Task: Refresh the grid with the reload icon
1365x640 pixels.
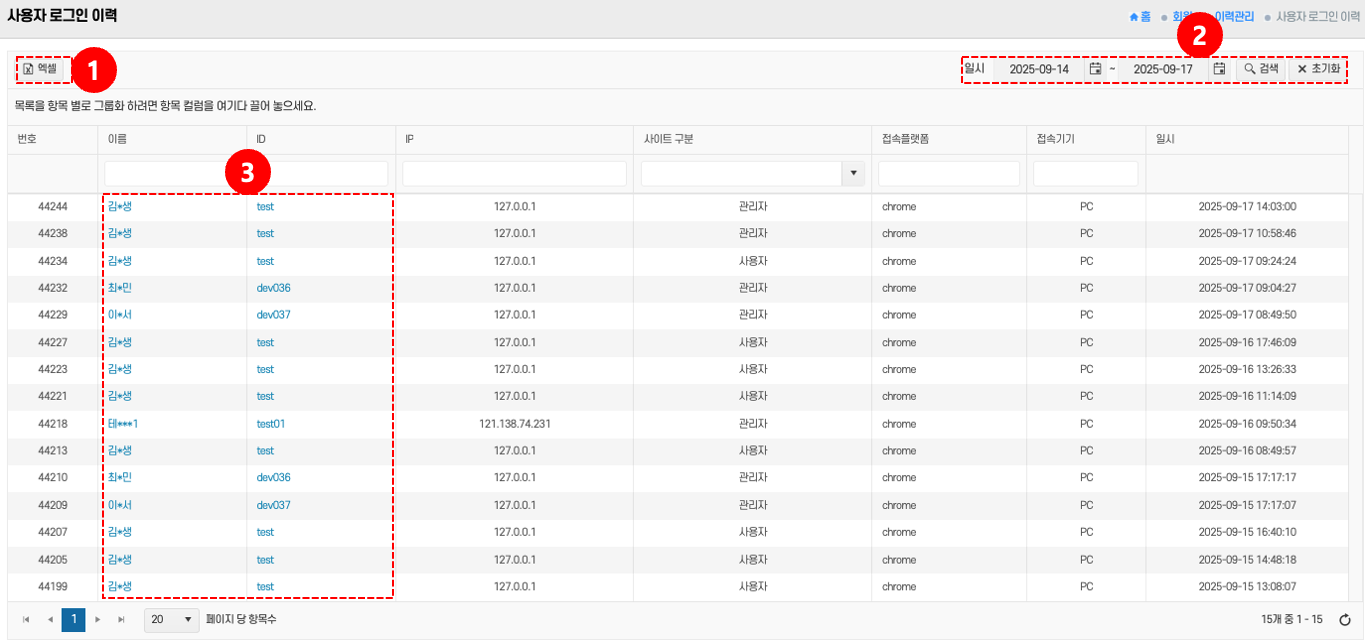Action: pos(1345,620)
